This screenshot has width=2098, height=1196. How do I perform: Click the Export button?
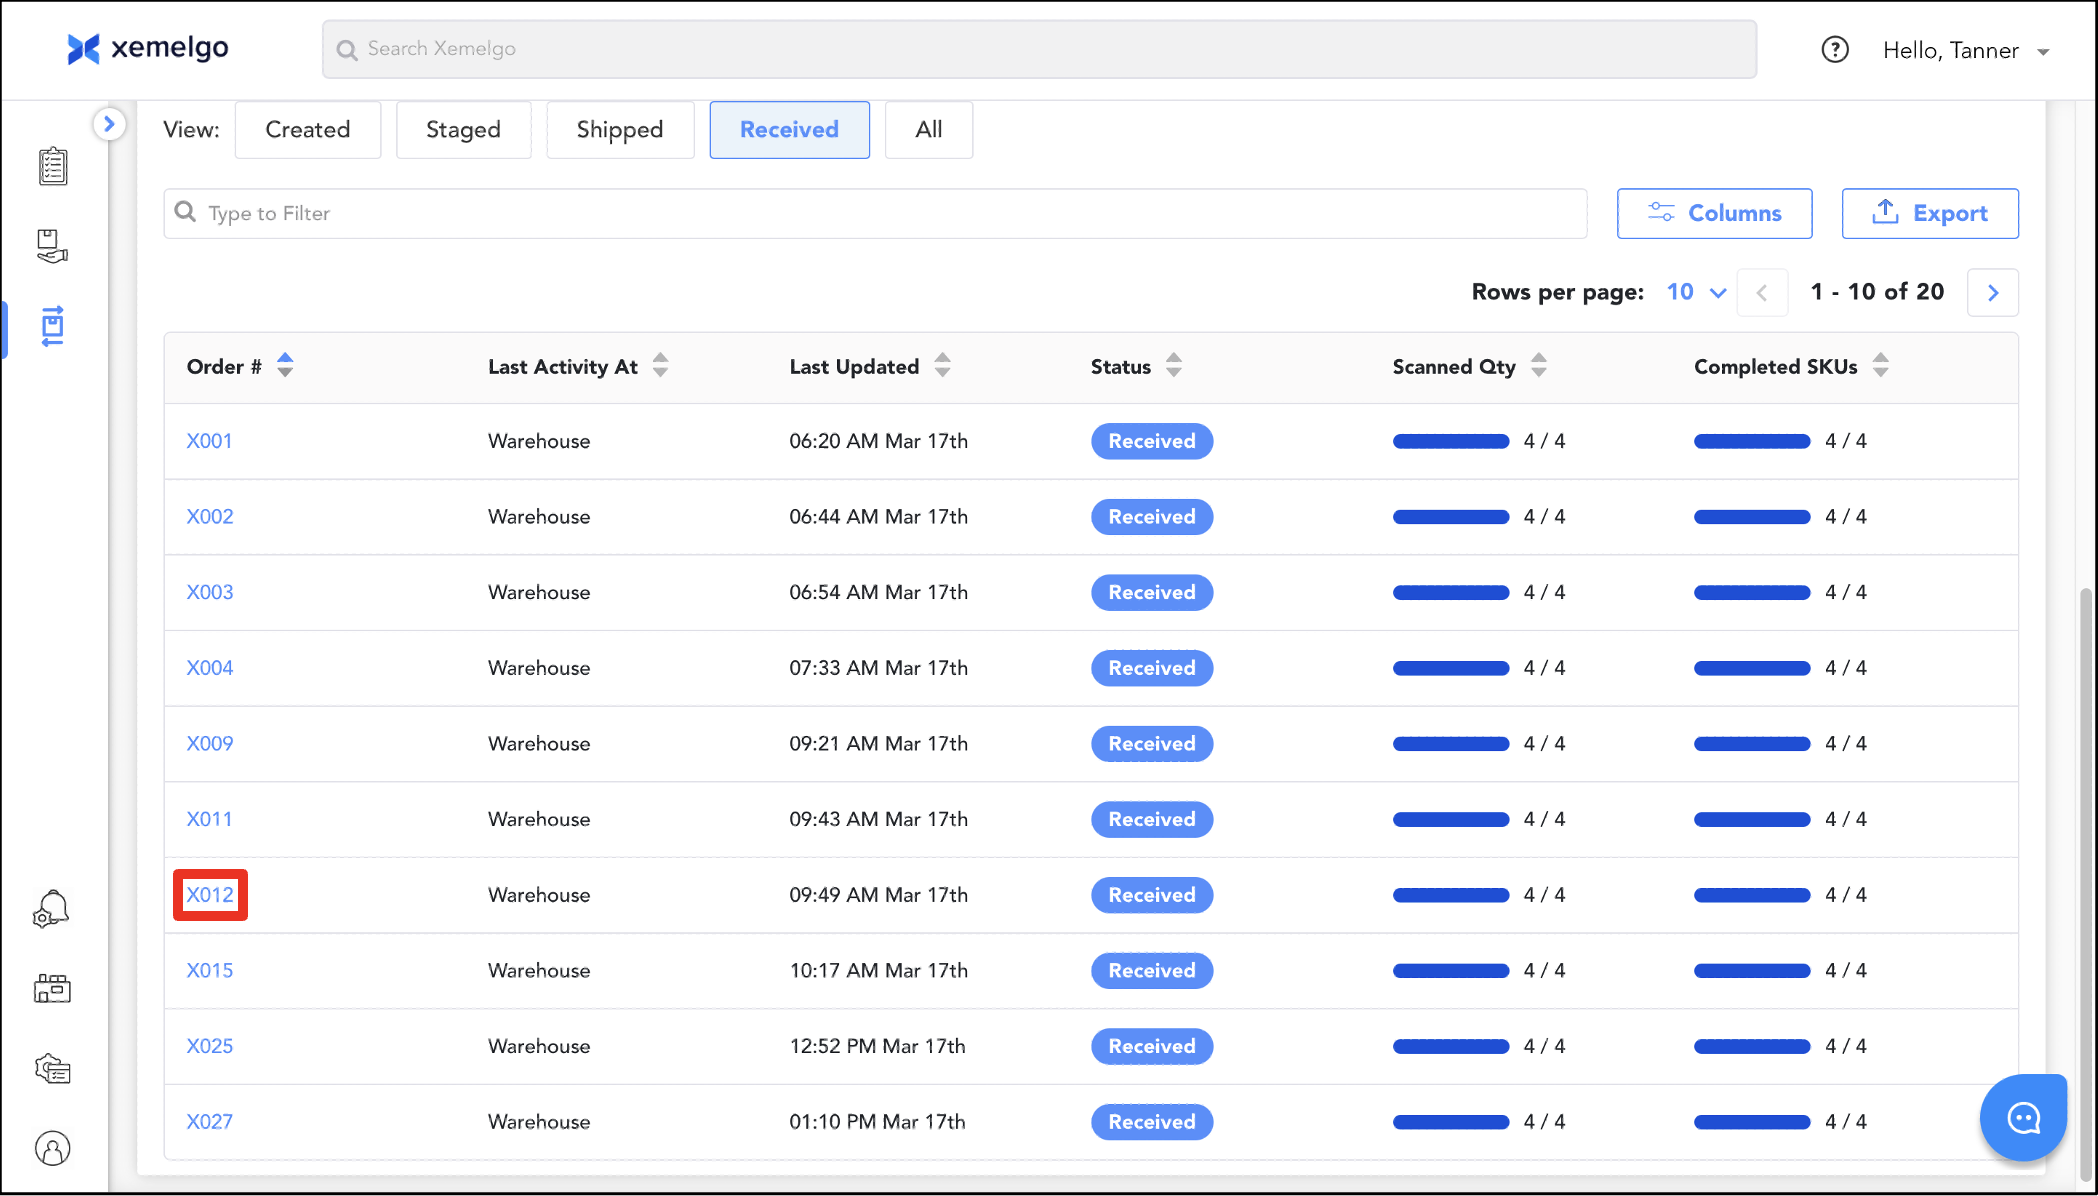(x=1929, y=213)
